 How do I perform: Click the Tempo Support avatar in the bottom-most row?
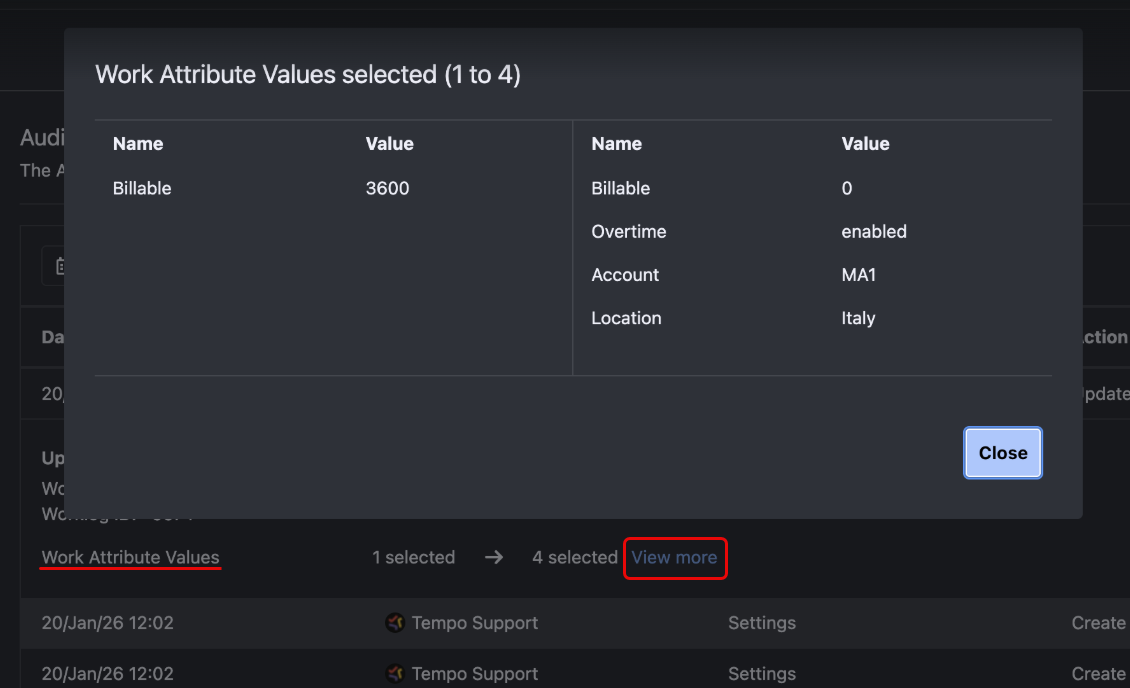(395, 674)
